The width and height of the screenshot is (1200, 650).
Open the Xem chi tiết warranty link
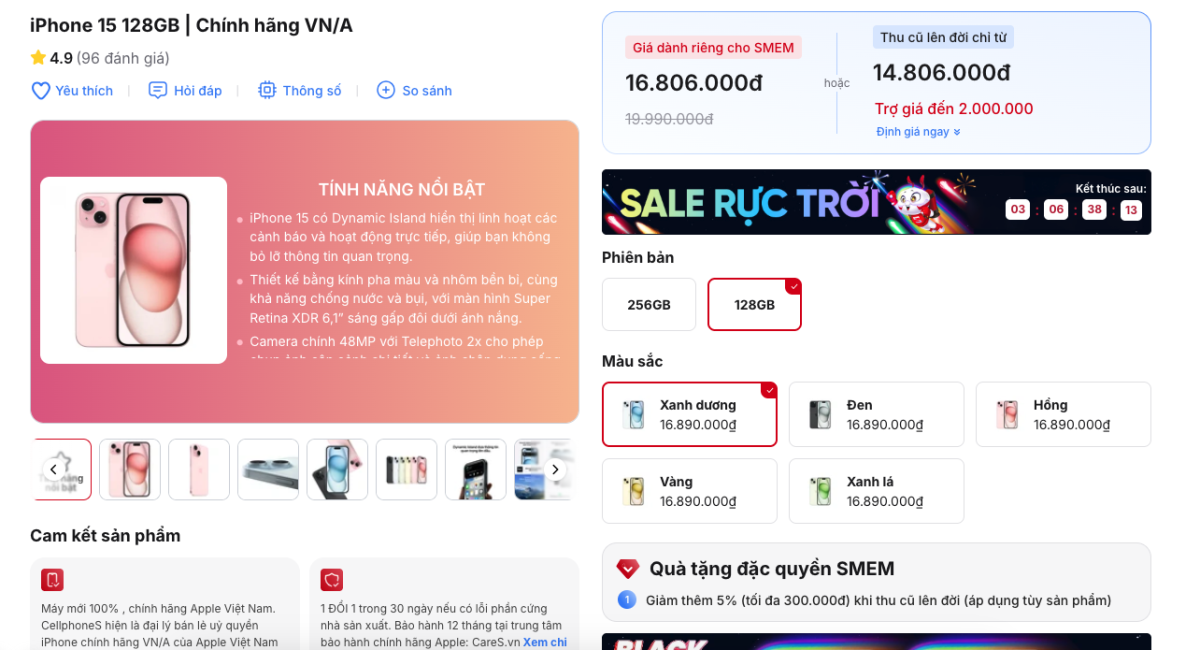(545, 642)
